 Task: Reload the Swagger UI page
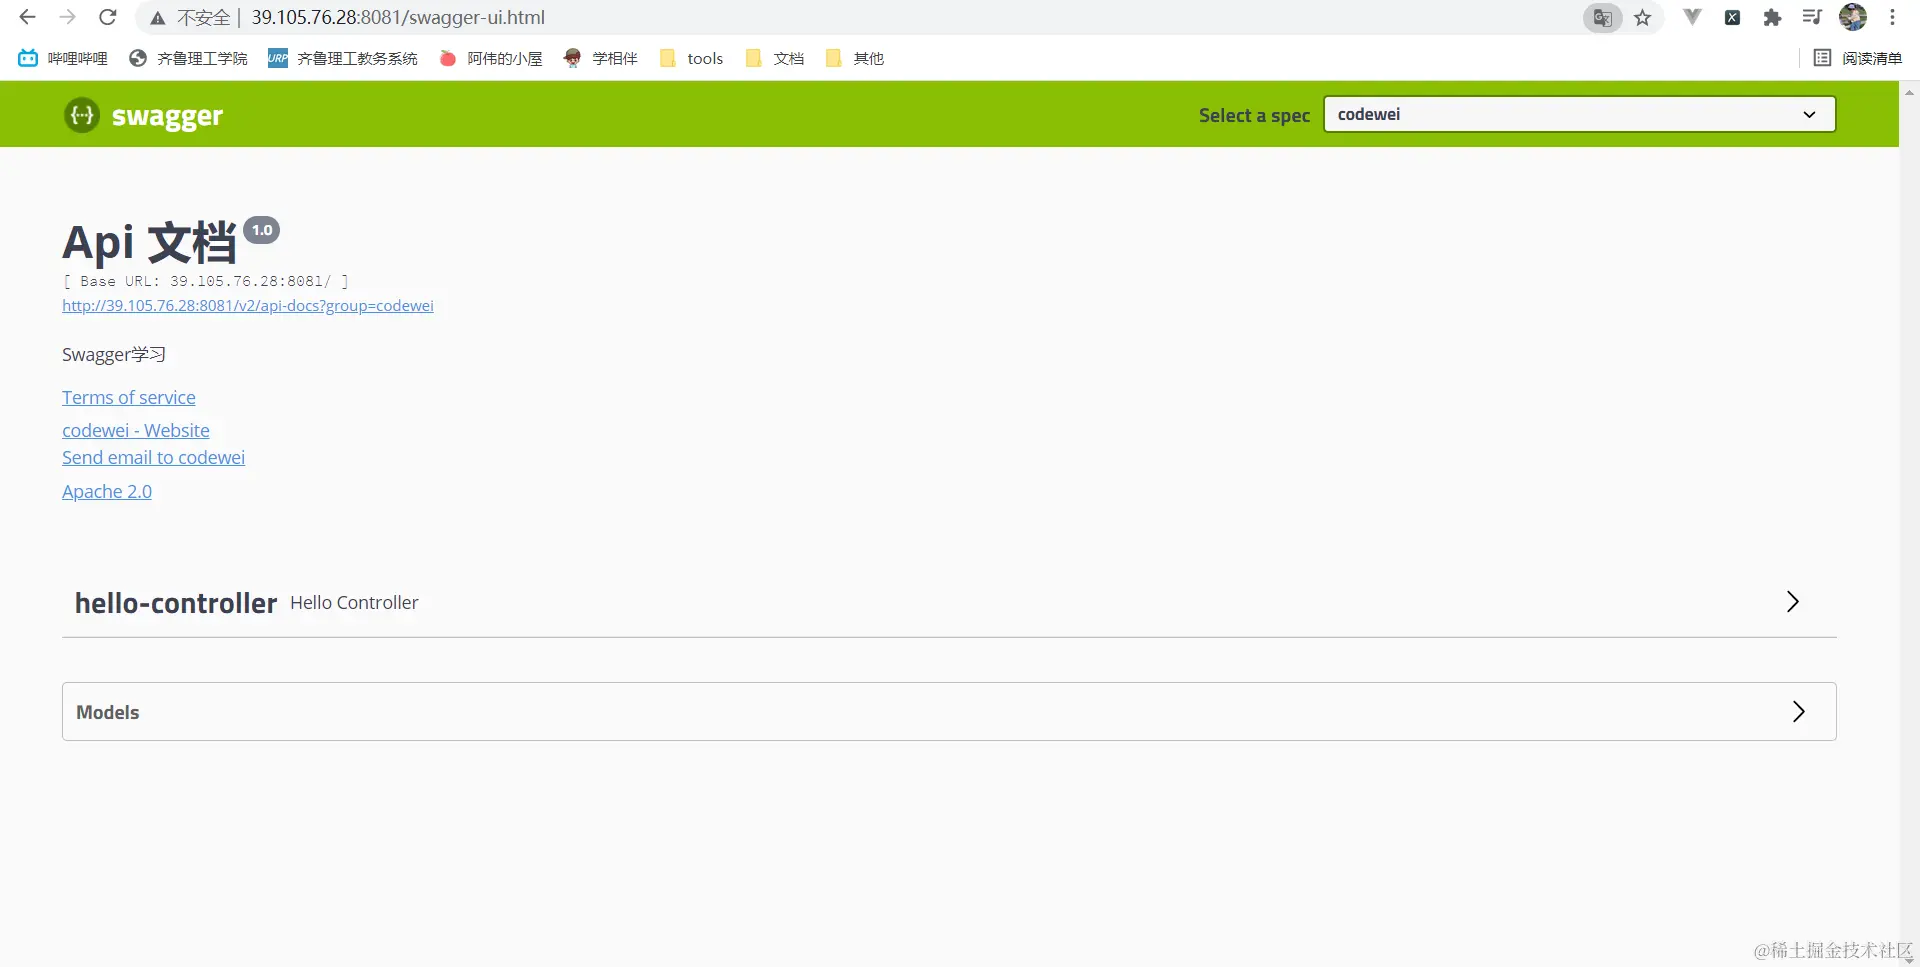[x=108, y=17]
